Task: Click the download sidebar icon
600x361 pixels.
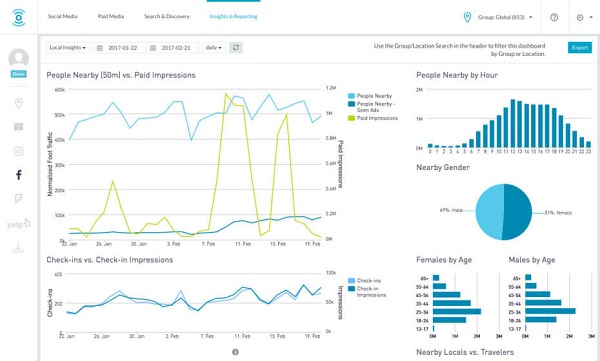Action: click(18, 248)
